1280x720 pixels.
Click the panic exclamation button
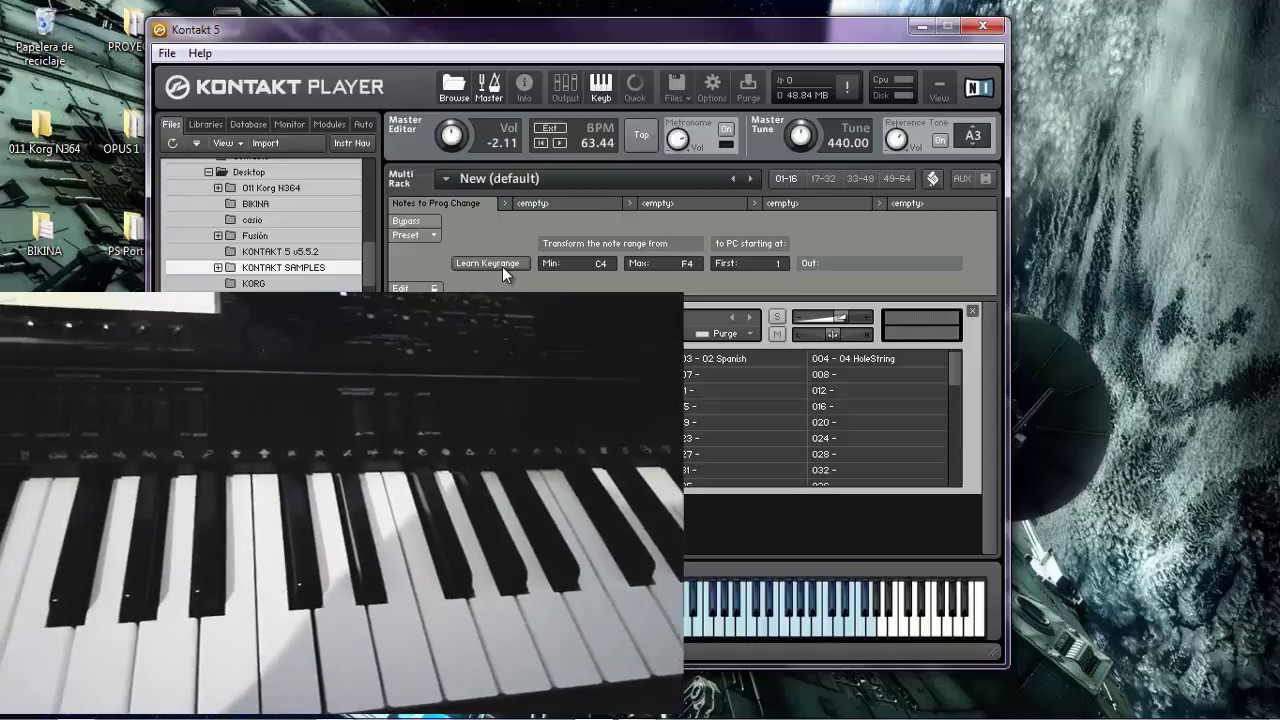coord(846,87)
